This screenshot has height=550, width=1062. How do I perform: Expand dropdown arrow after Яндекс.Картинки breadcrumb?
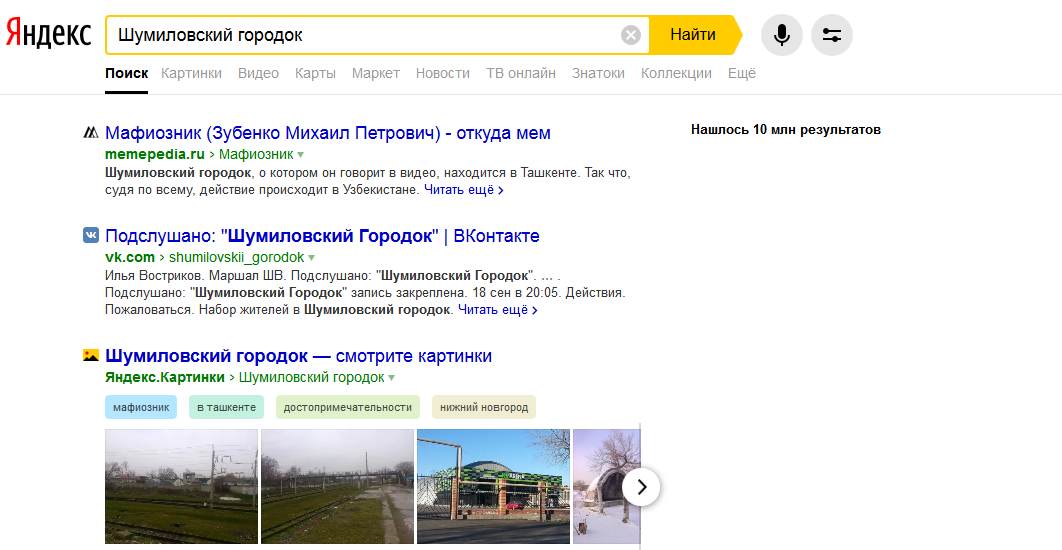392,377
